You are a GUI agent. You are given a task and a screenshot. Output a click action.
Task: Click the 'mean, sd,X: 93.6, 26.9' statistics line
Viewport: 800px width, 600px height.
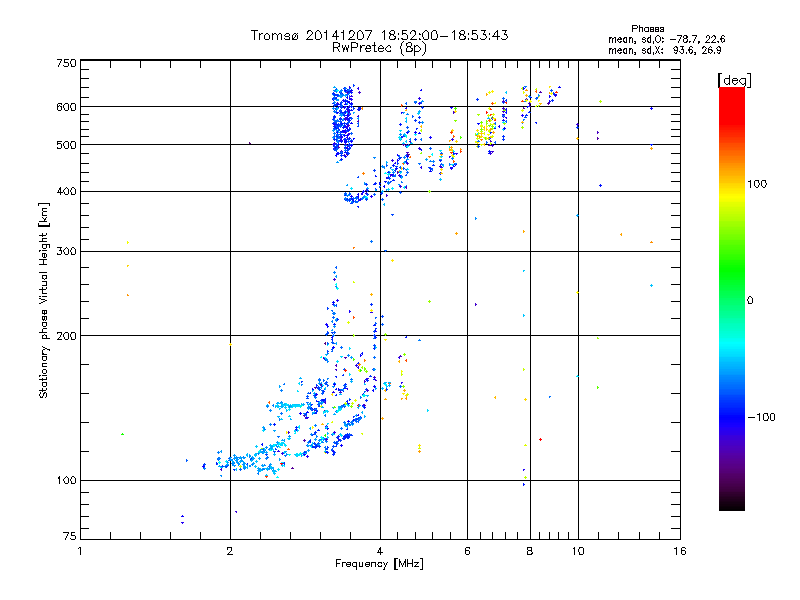pyautogui.click(x=664, y=50)
